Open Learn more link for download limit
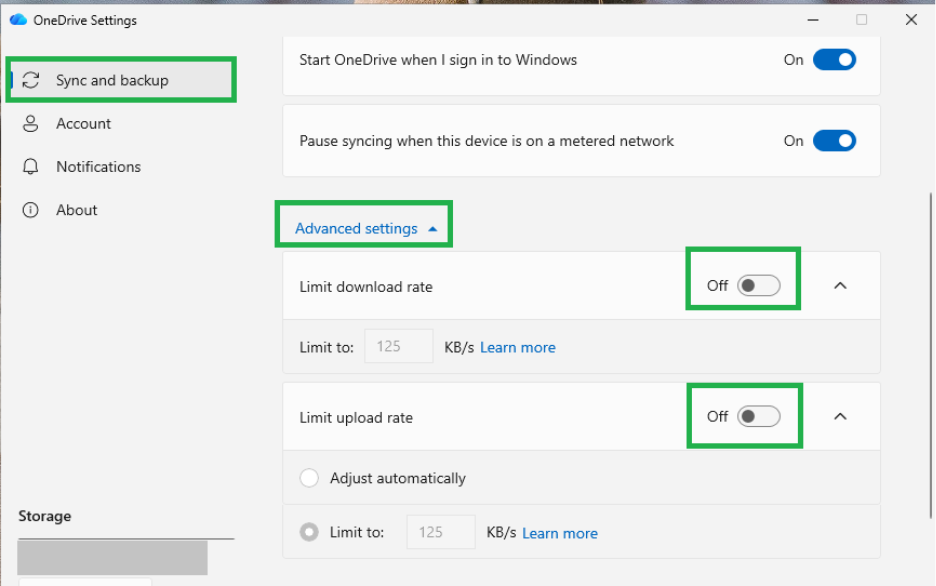Image resolution: width=936 pixels, height=586 pixels. (518, 347)
